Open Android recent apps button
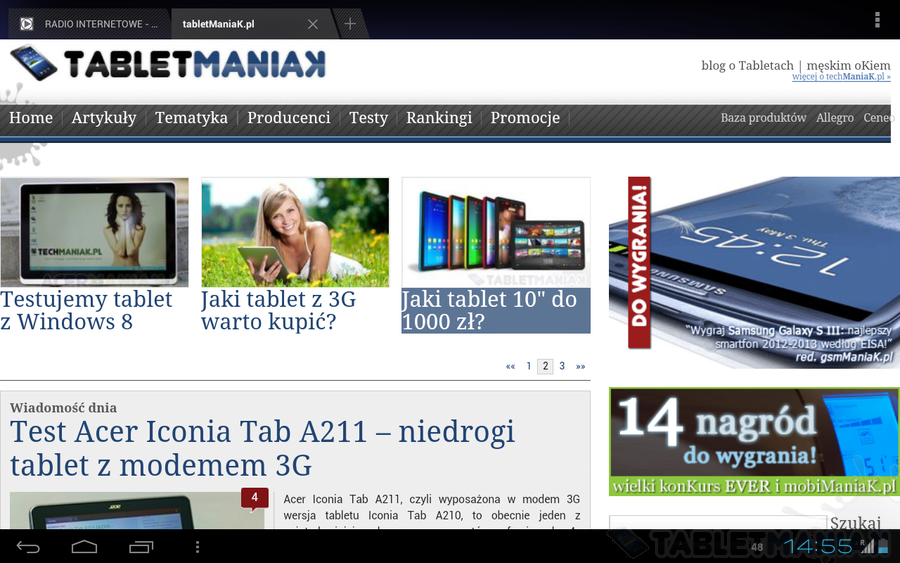 [141, 547]
